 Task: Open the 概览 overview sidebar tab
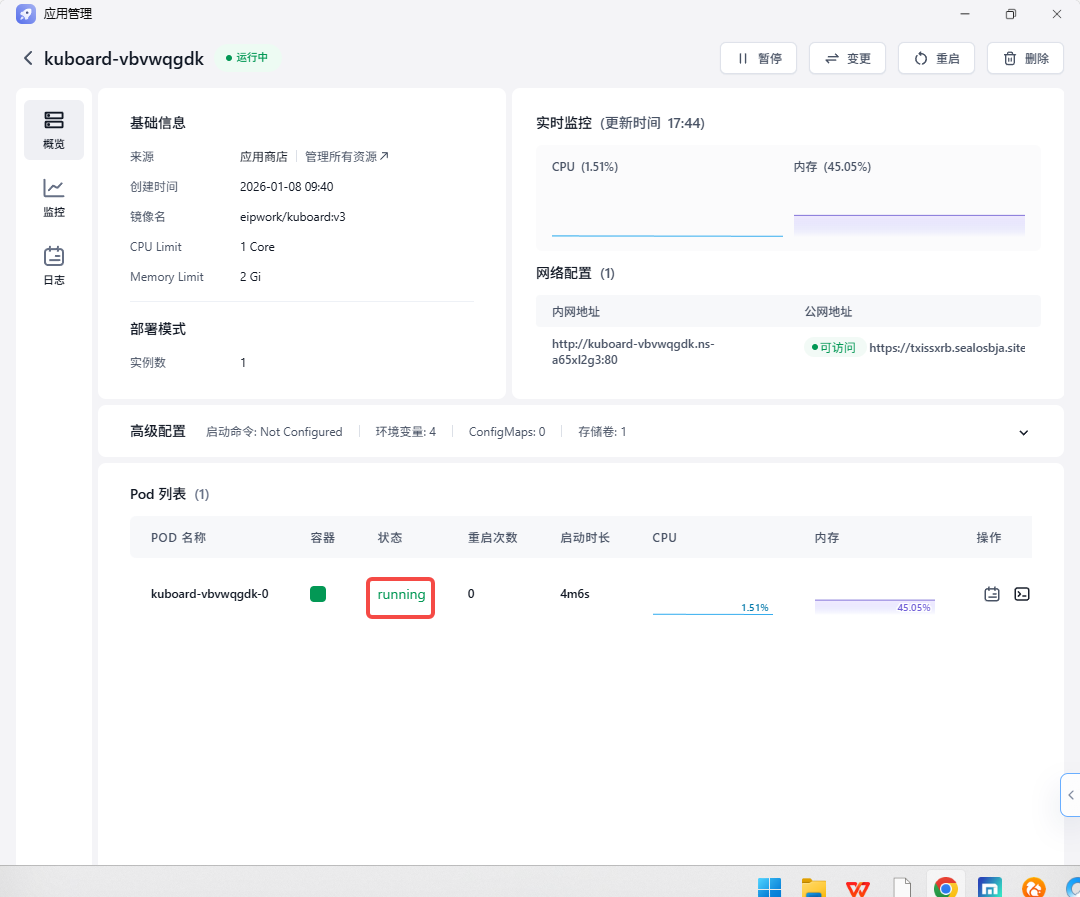coord(54,130)
